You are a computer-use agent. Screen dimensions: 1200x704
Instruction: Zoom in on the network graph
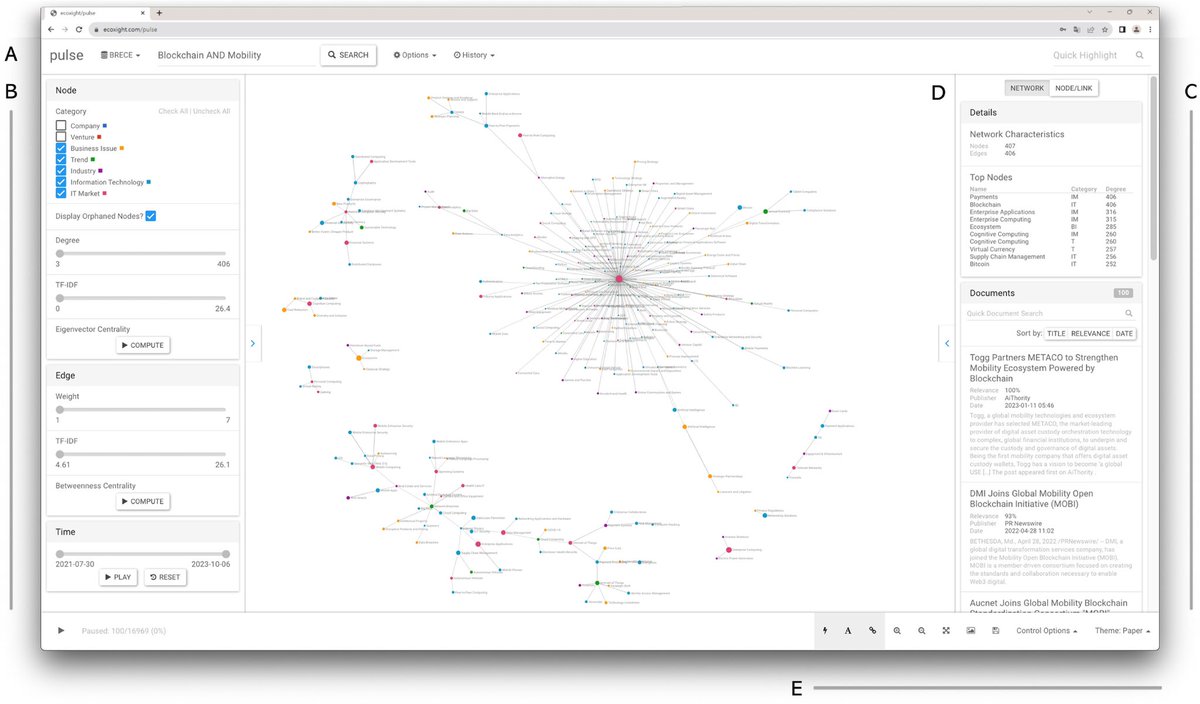click(897, 631)
